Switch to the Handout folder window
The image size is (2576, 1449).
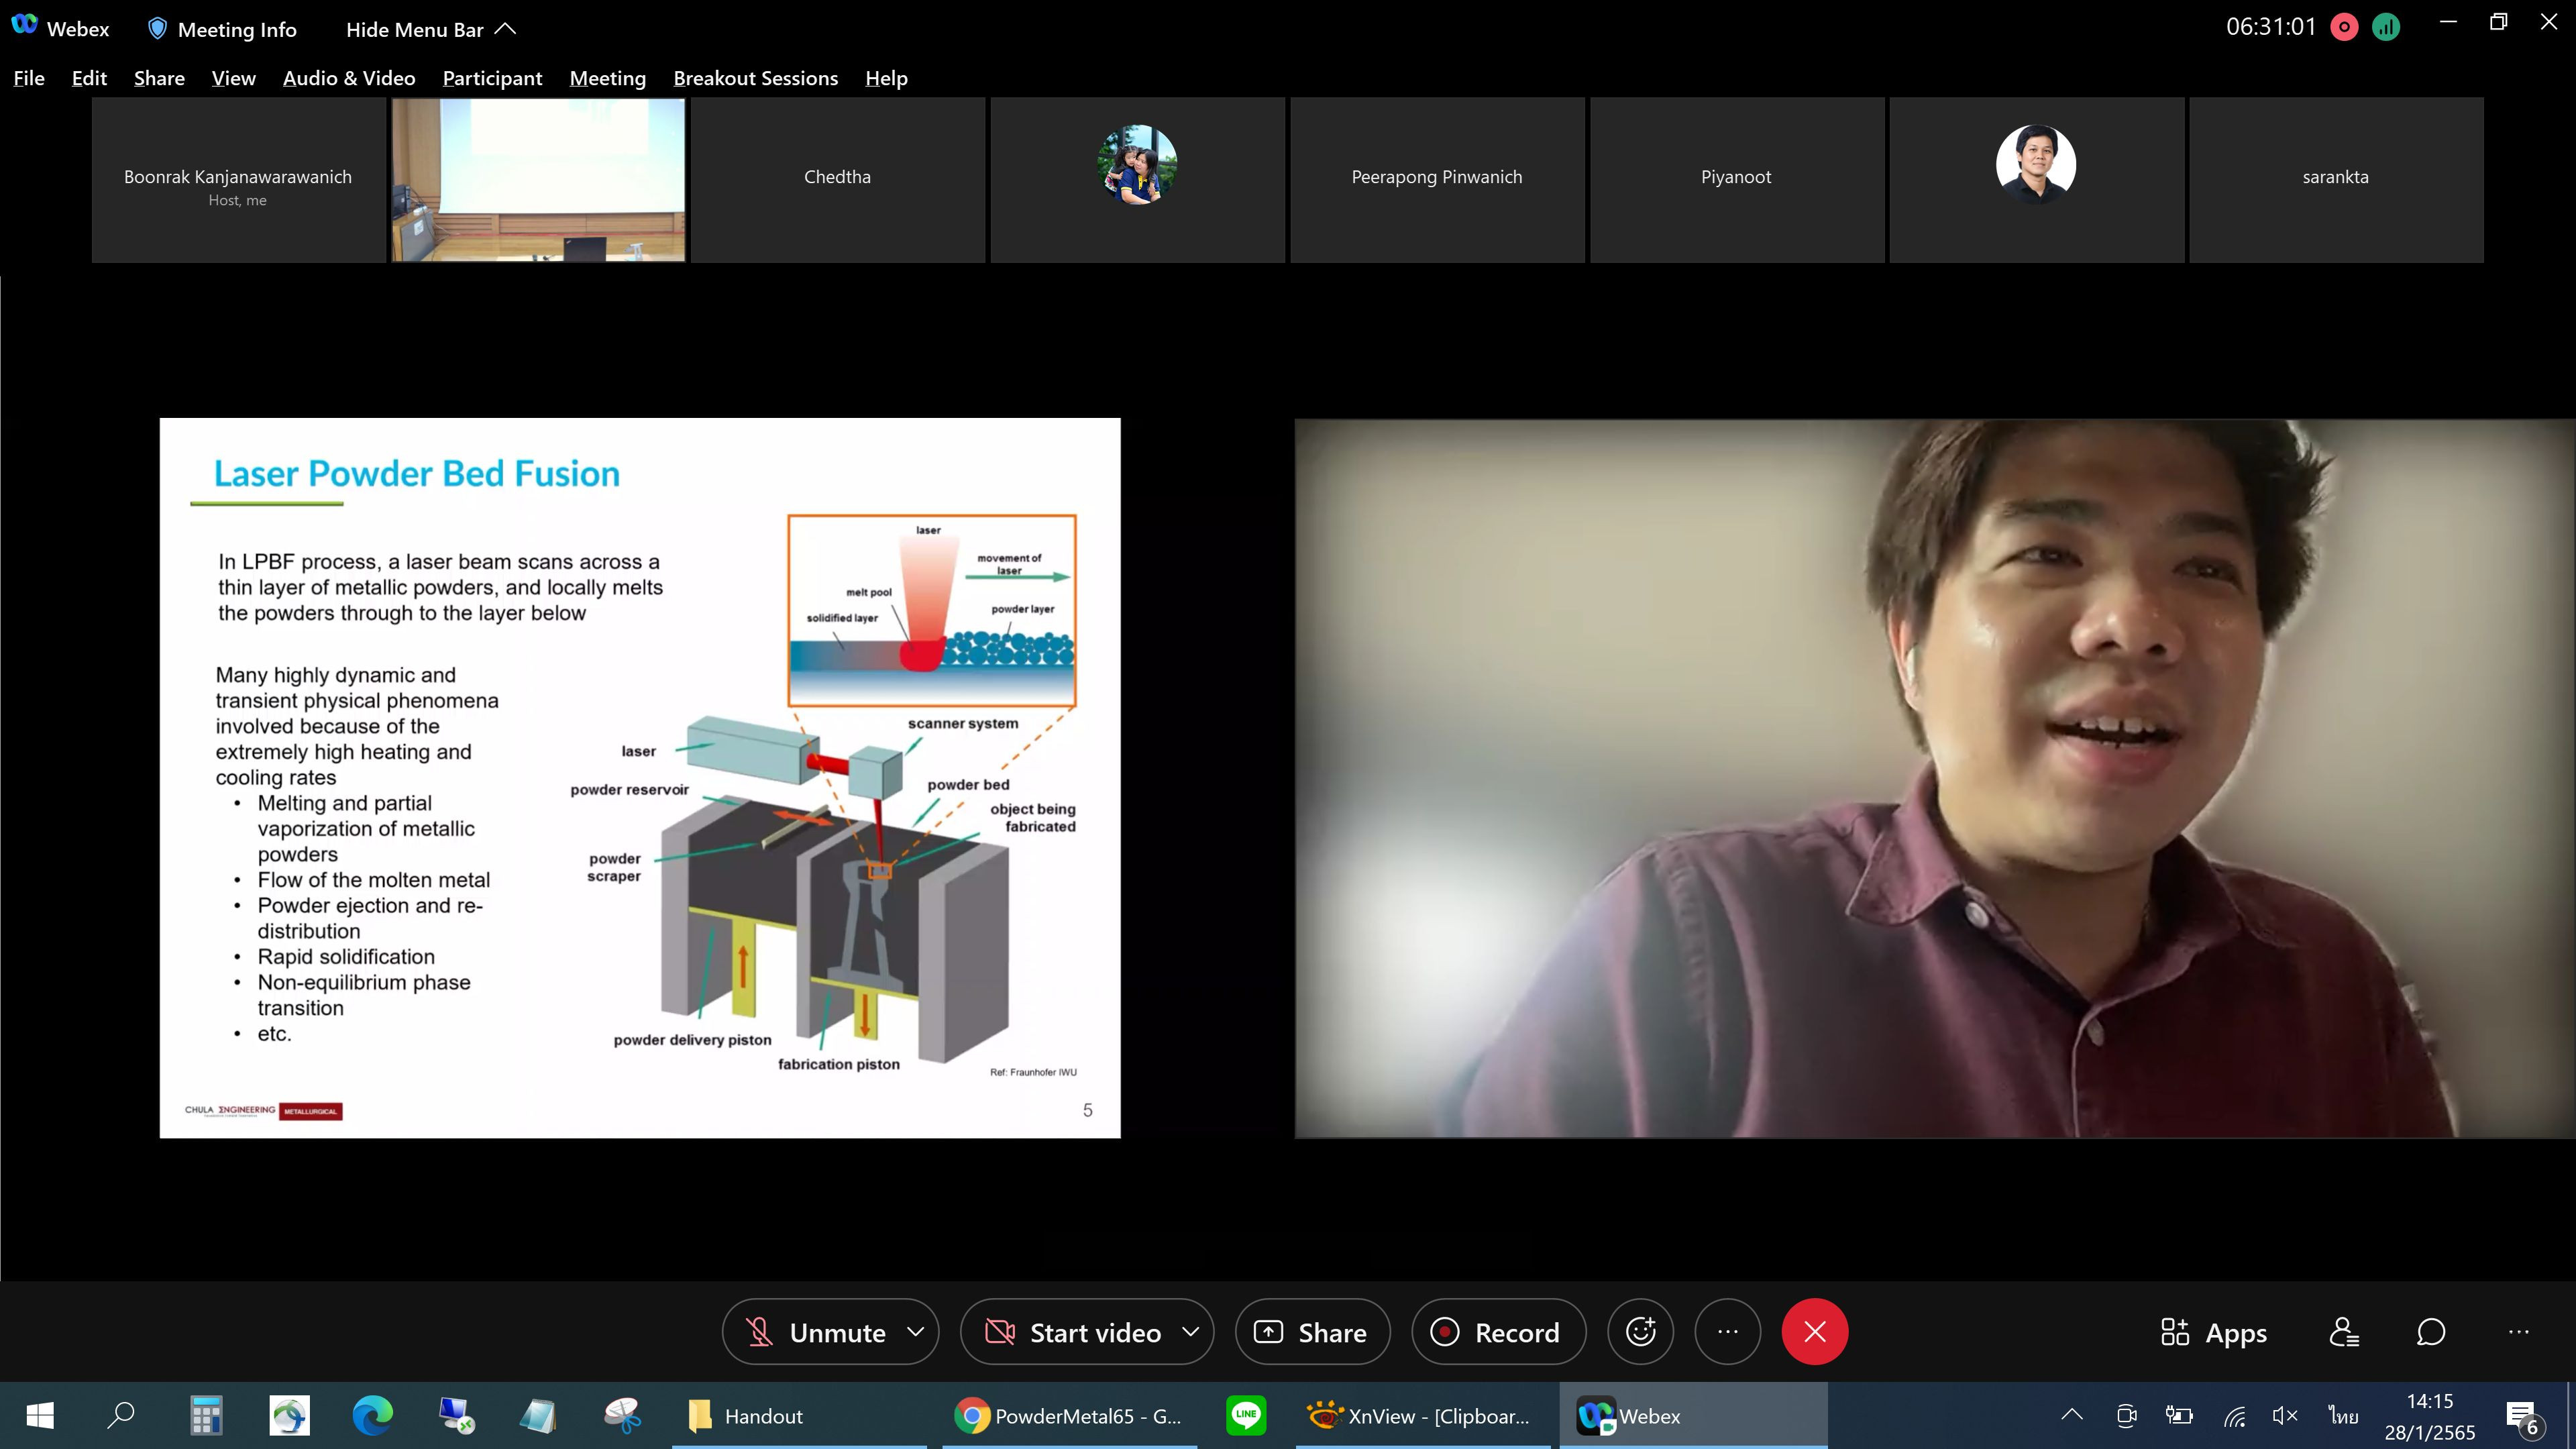[799, 1416]
